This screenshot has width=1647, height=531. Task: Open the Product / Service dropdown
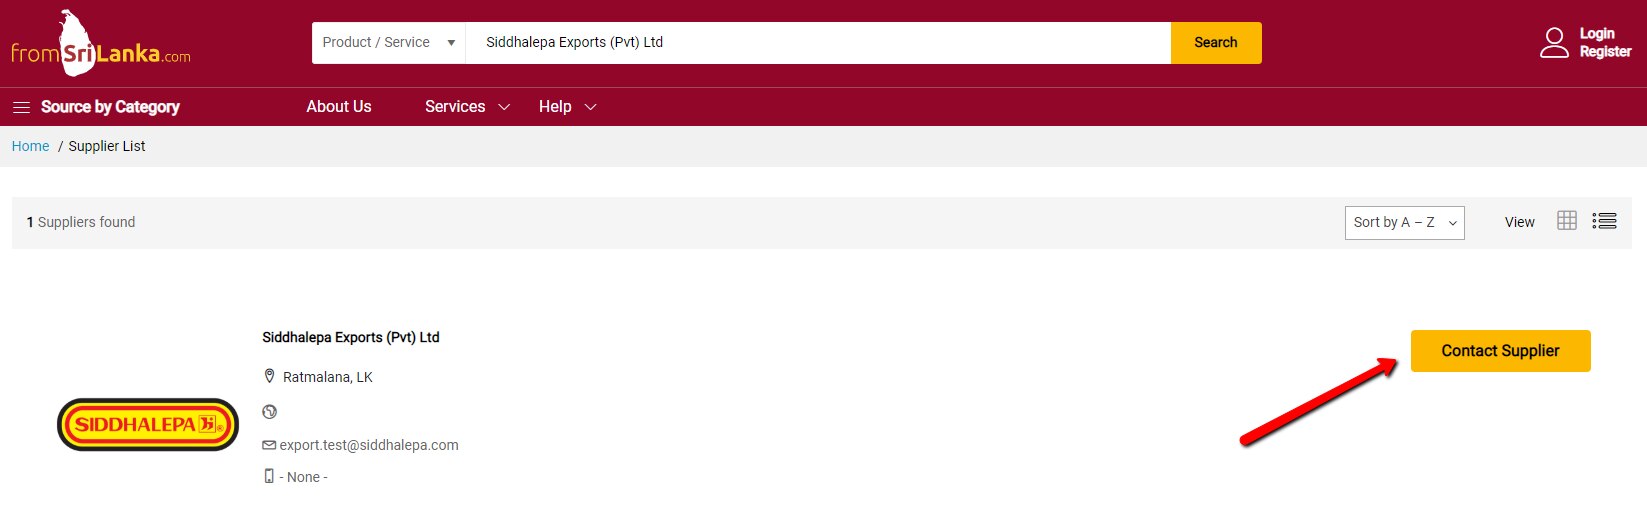pos(389,43)
